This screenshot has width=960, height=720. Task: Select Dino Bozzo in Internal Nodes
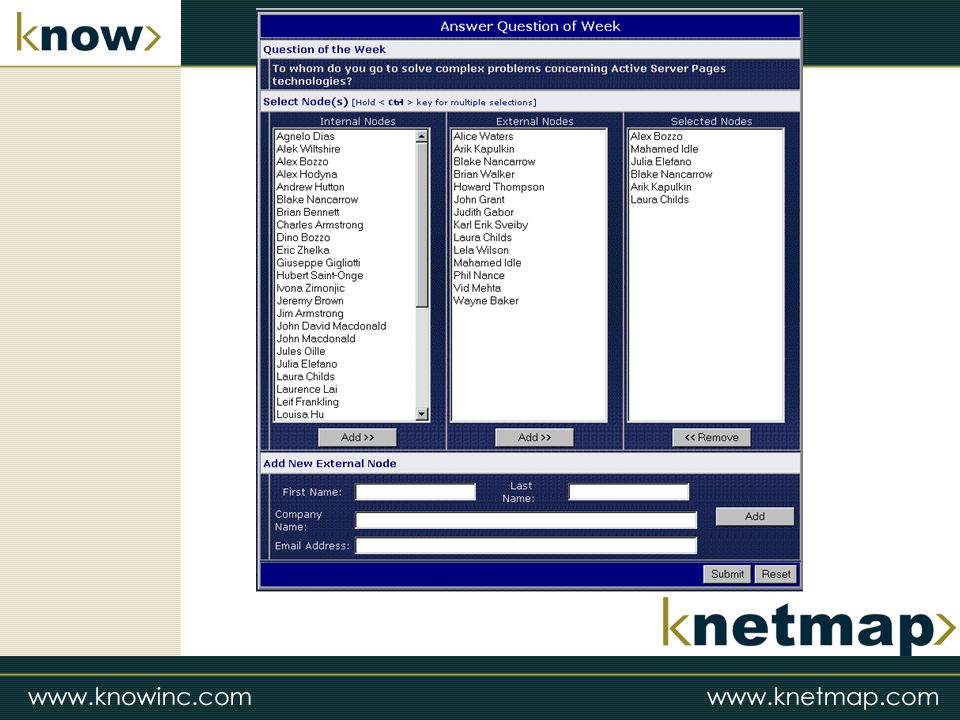tap(303, 238)
